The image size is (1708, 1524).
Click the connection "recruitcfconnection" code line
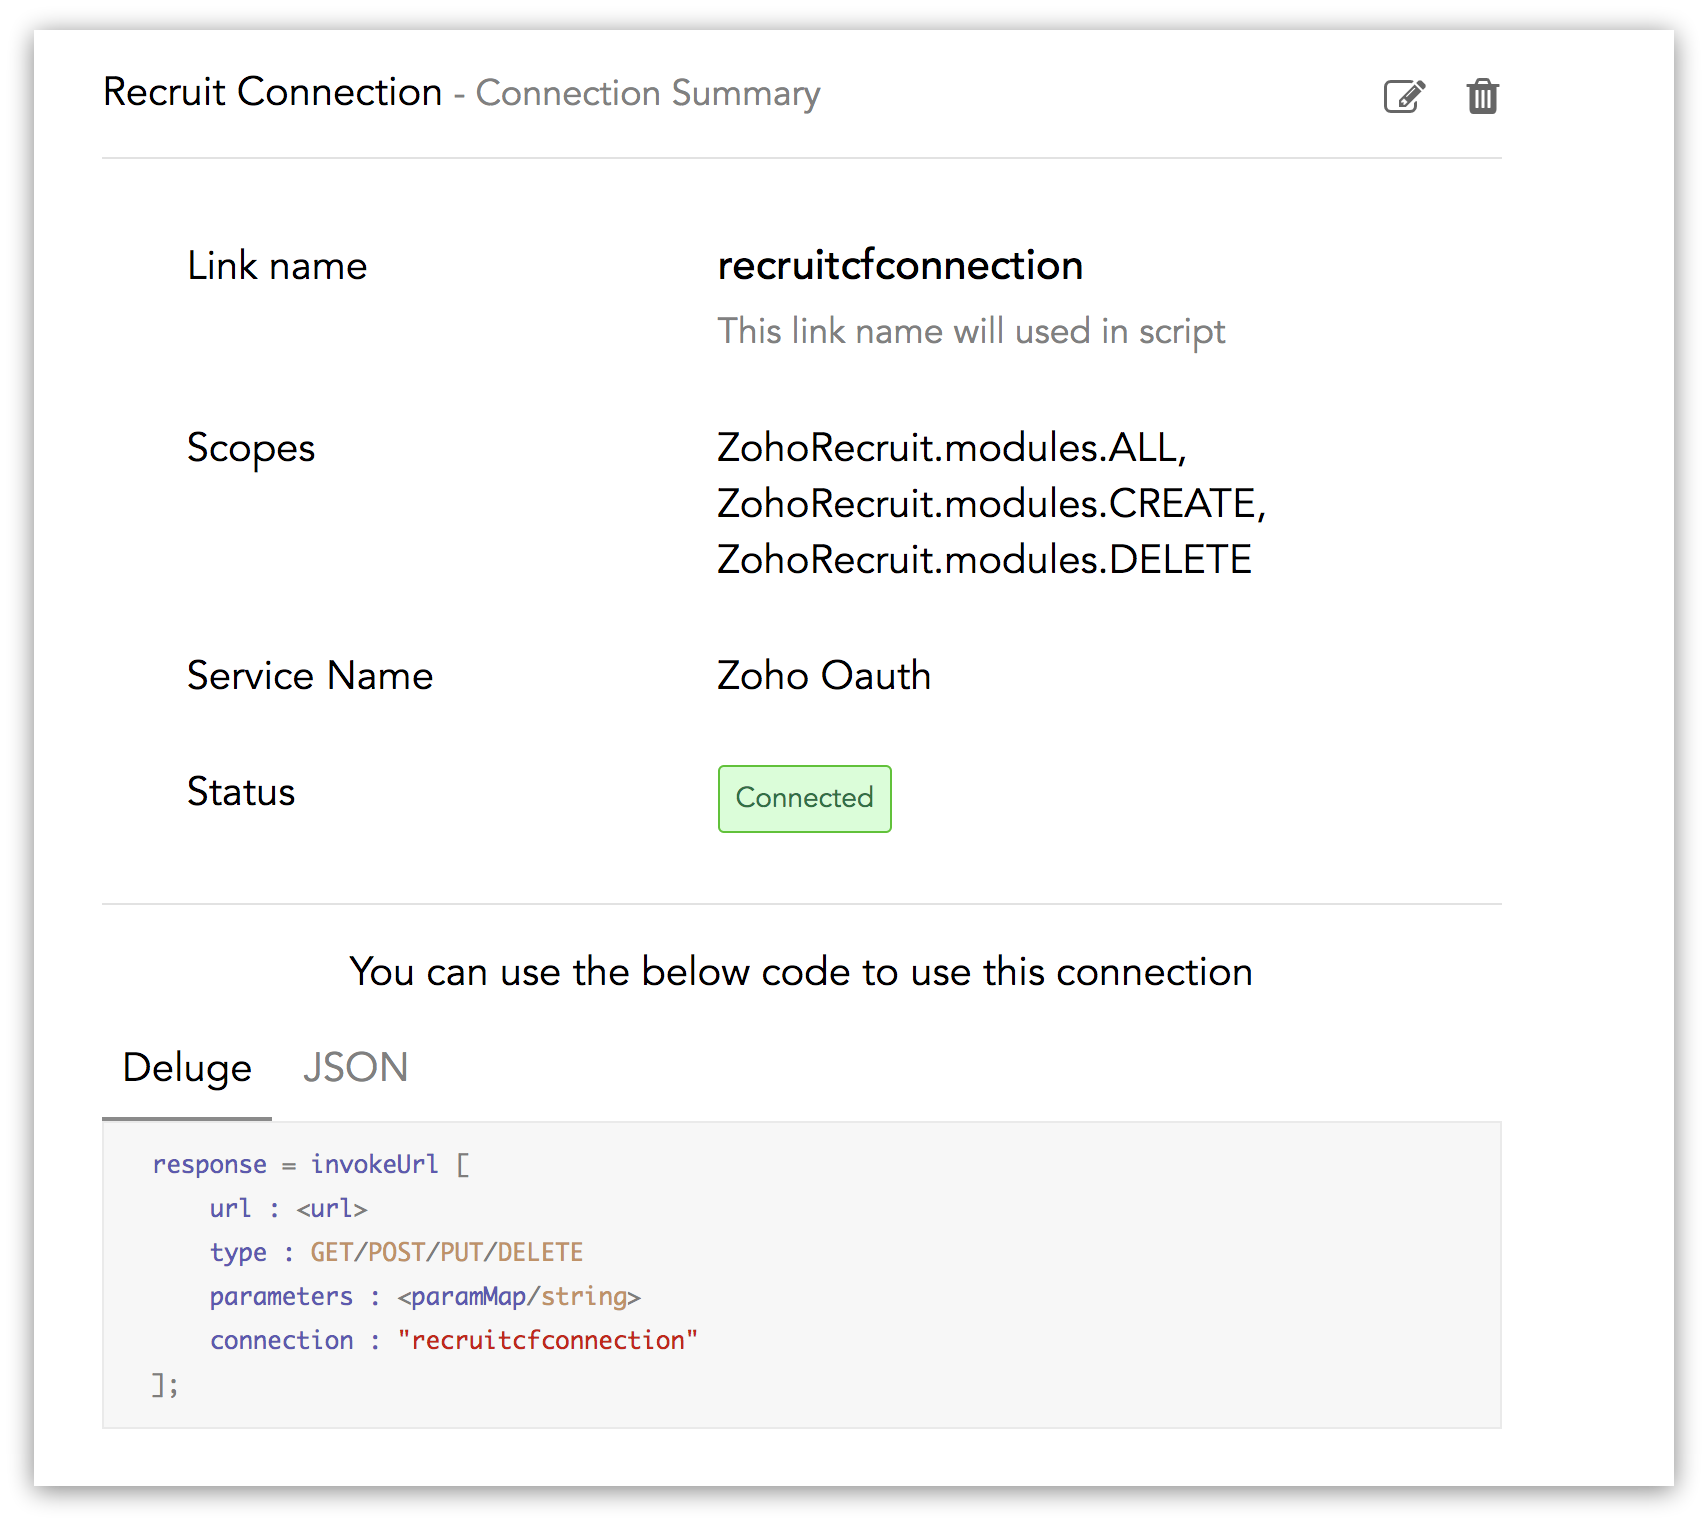[454, 1340]
